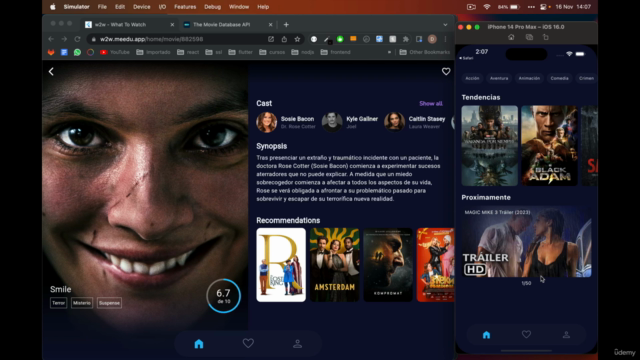
Task: Bookmark this page with the star icon
Action: coord(297,39)
